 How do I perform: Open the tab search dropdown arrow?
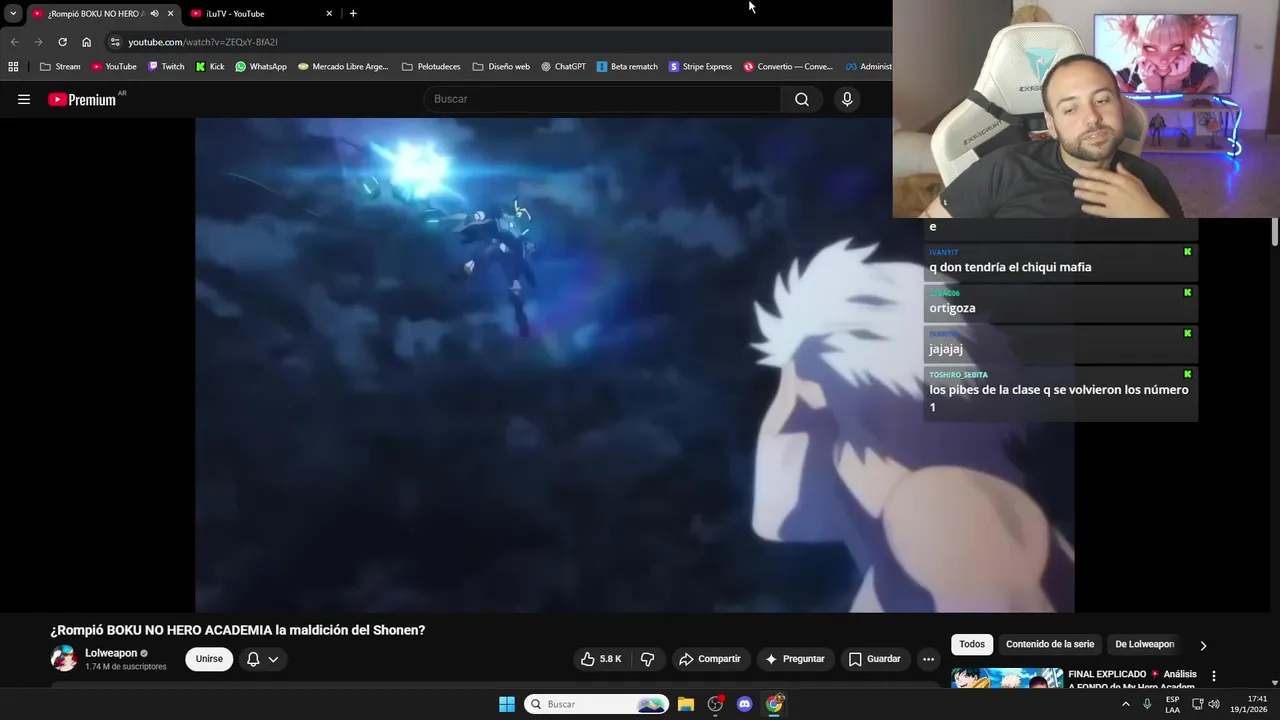[13, 13]
